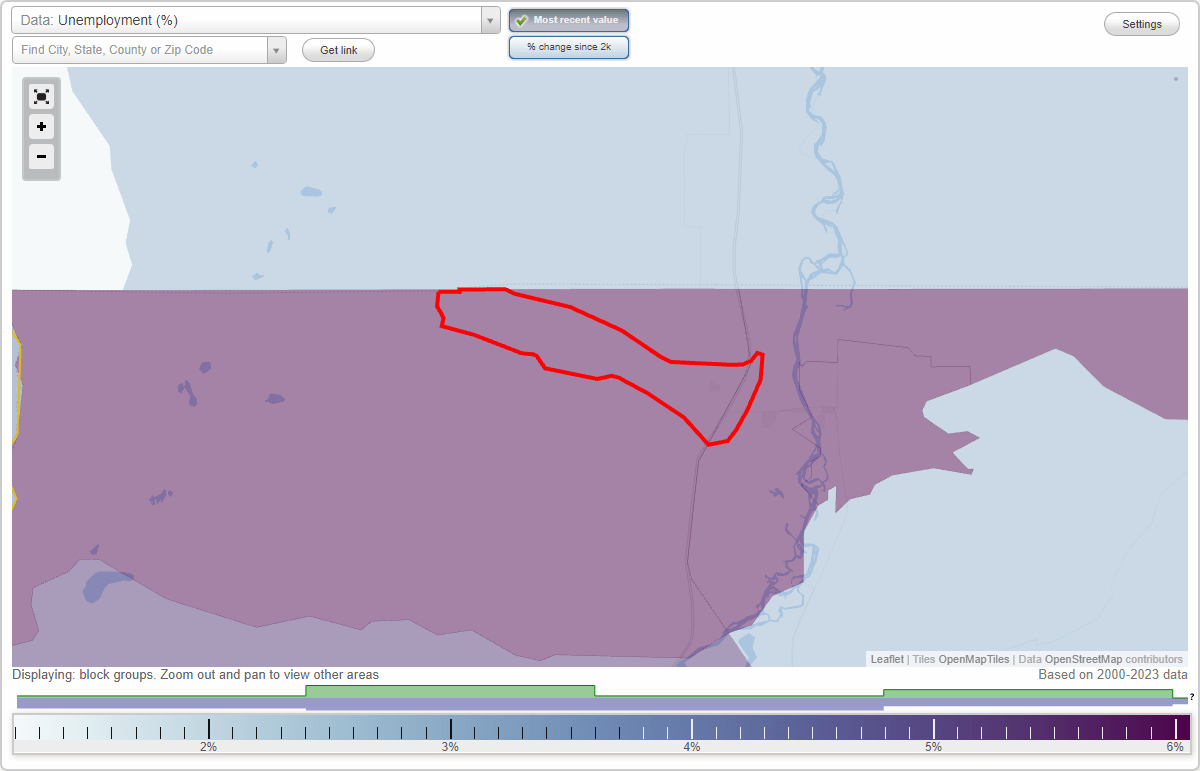Screen dimensions: 1200x771
Task: Focus the Find City, State, County field
Action: pyautogui.click(x=140, y=50)
